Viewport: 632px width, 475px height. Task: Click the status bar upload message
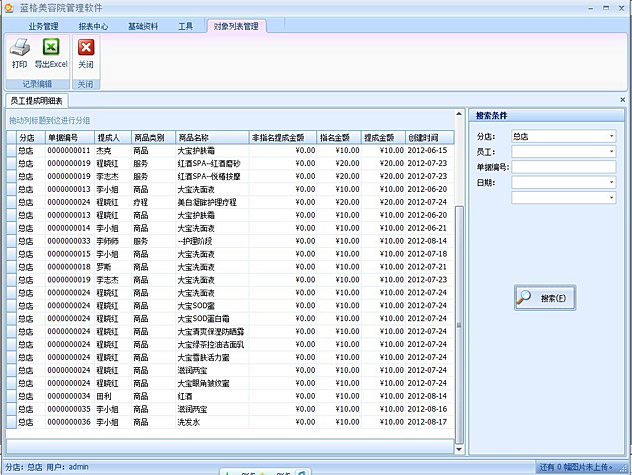pos(576,467)
